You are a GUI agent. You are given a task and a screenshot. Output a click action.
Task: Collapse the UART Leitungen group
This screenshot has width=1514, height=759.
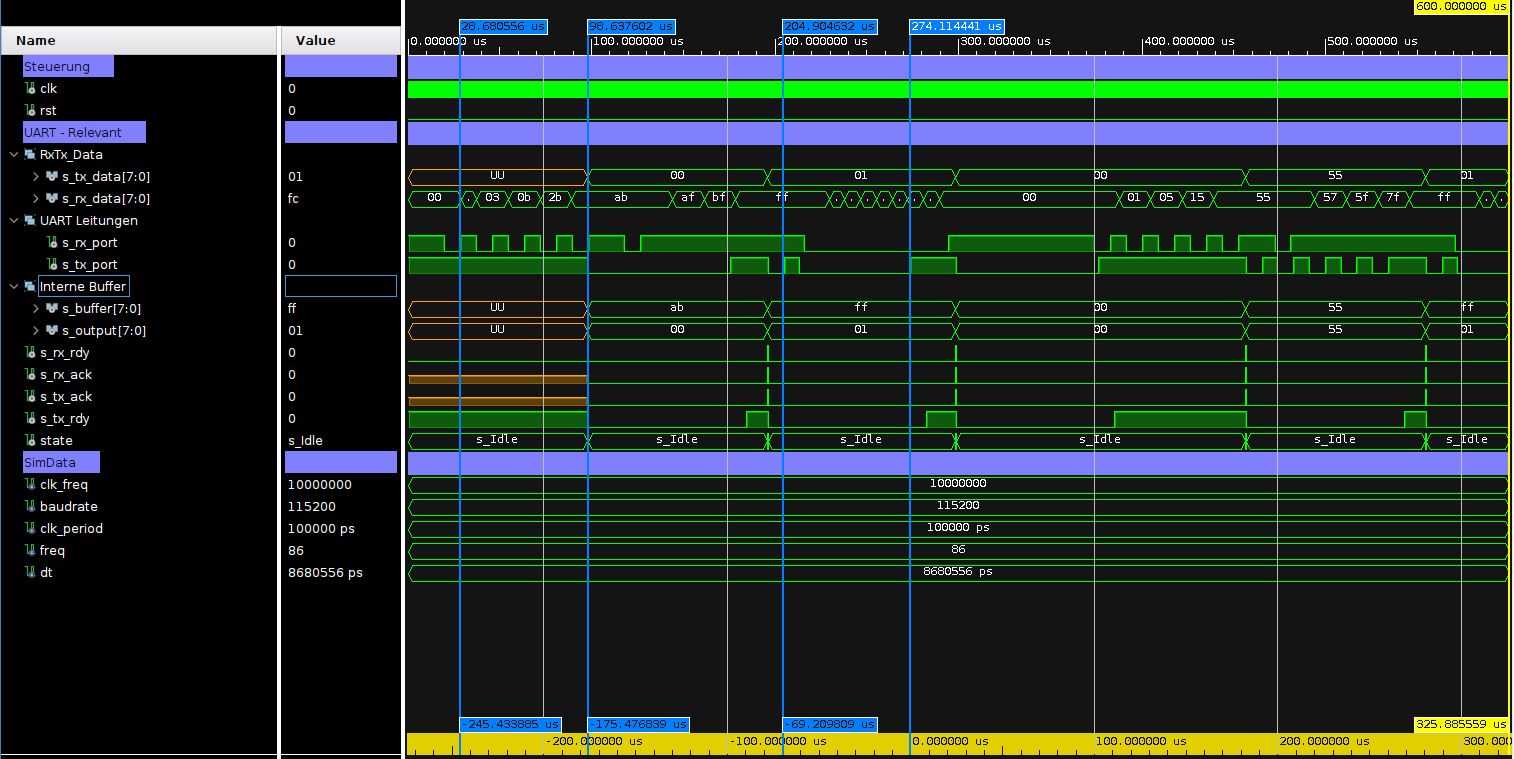(14, 221)
